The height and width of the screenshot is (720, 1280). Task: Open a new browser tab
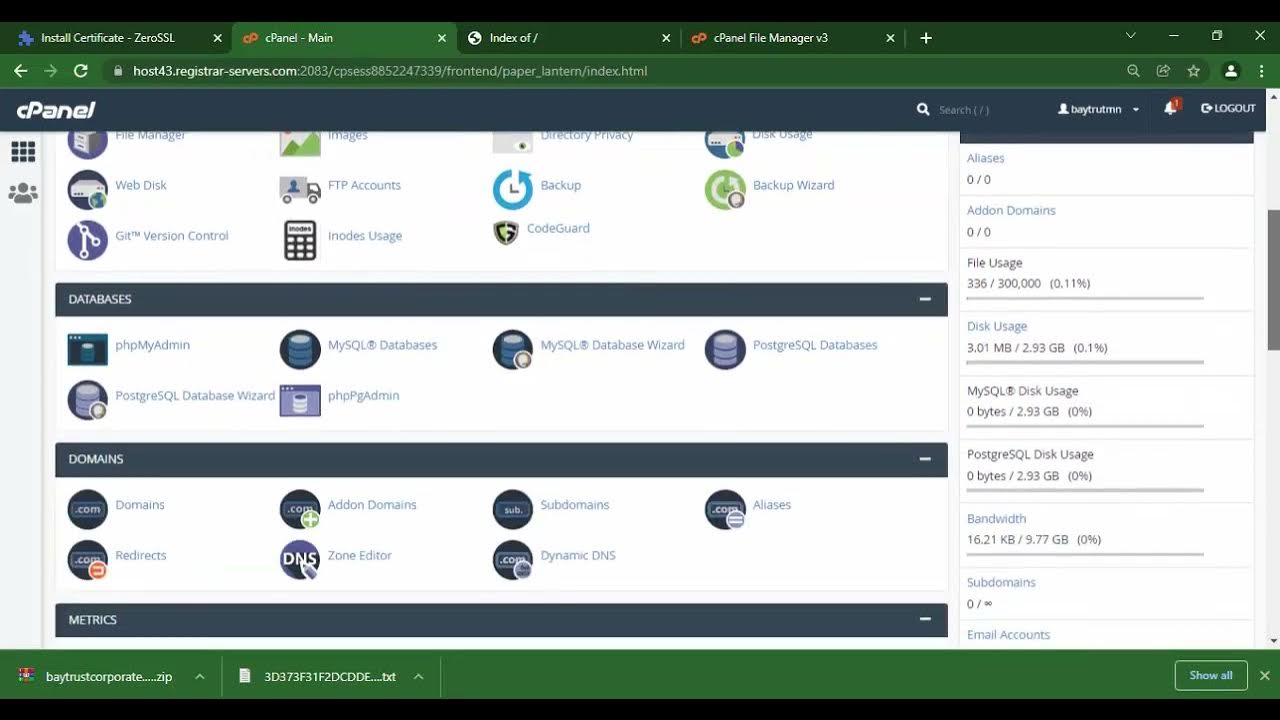click(926, 38)
